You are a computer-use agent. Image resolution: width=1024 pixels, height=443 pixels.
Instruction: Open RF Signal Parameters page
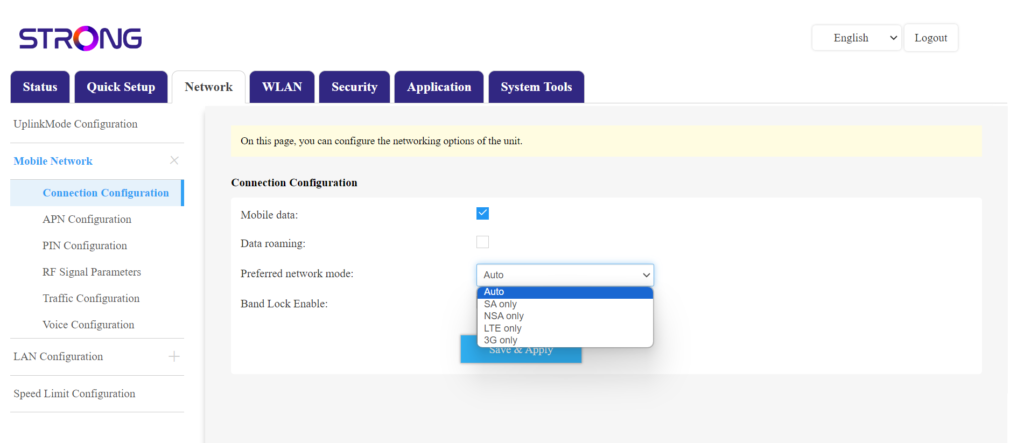91,272
